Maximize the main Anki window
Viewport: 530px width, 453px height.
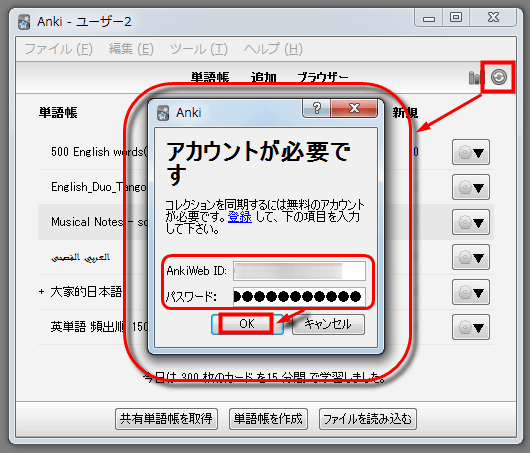(456, 18)
